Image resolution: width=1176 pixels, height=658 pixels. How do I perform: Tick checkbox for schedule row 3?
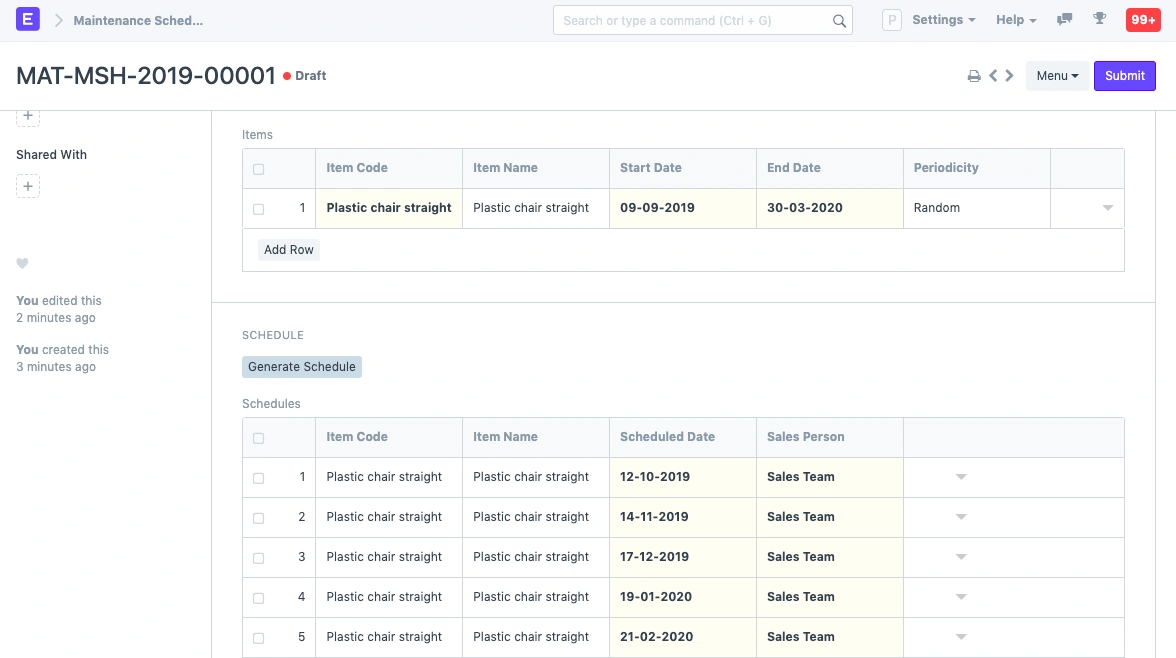[x=259, y=558]
